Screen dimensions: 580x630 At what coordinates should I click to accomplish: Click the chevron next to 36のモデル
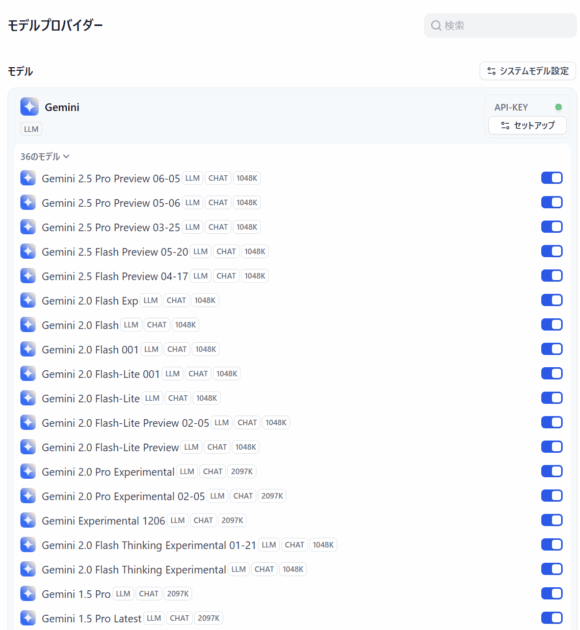coord(66,156)
